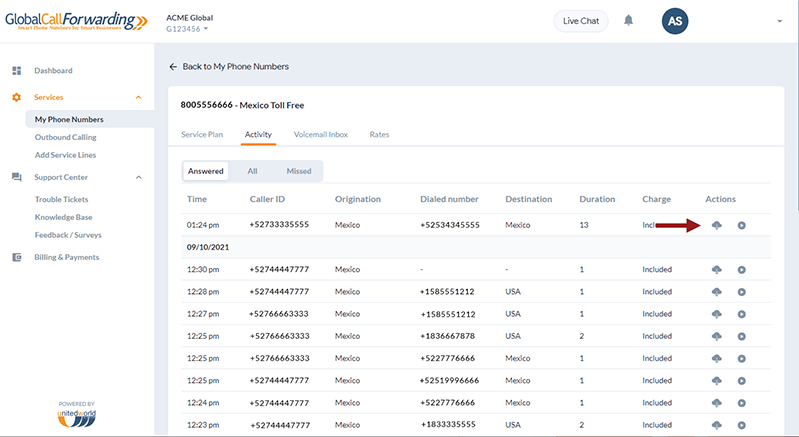799x437 pixels.
Task: Open Live Chat
Action: pos(581,21)
